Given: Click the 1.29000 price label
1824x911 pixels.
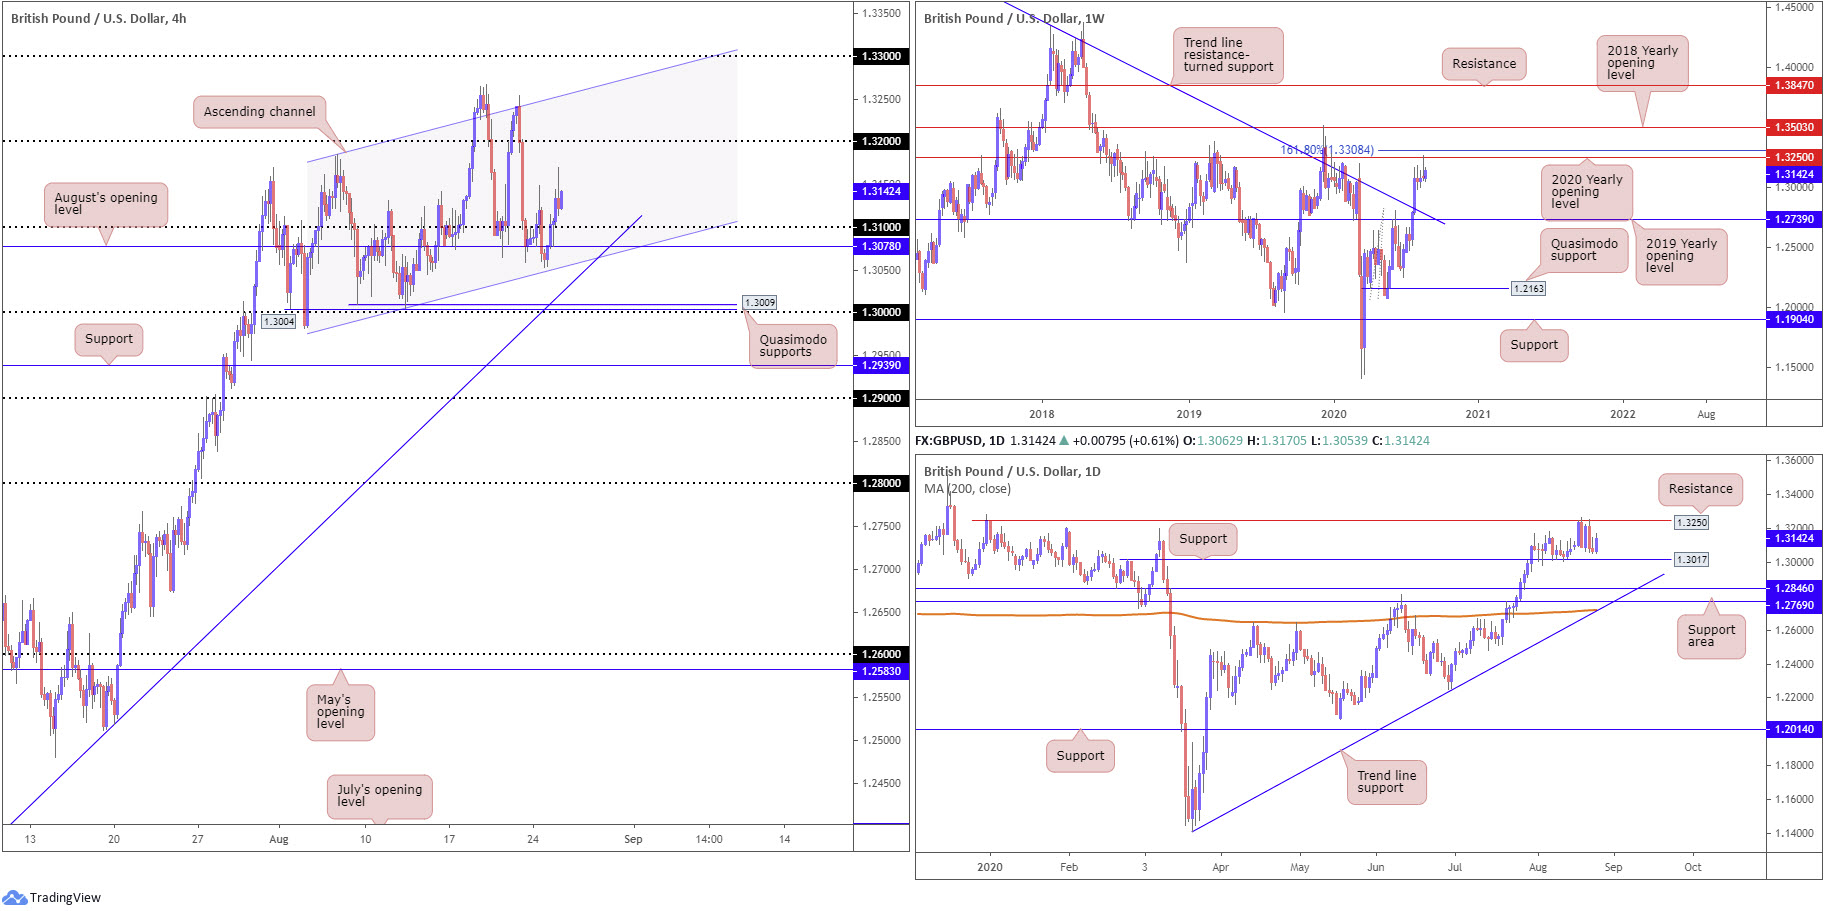Looking at the screenshot, I should (881, 398).
